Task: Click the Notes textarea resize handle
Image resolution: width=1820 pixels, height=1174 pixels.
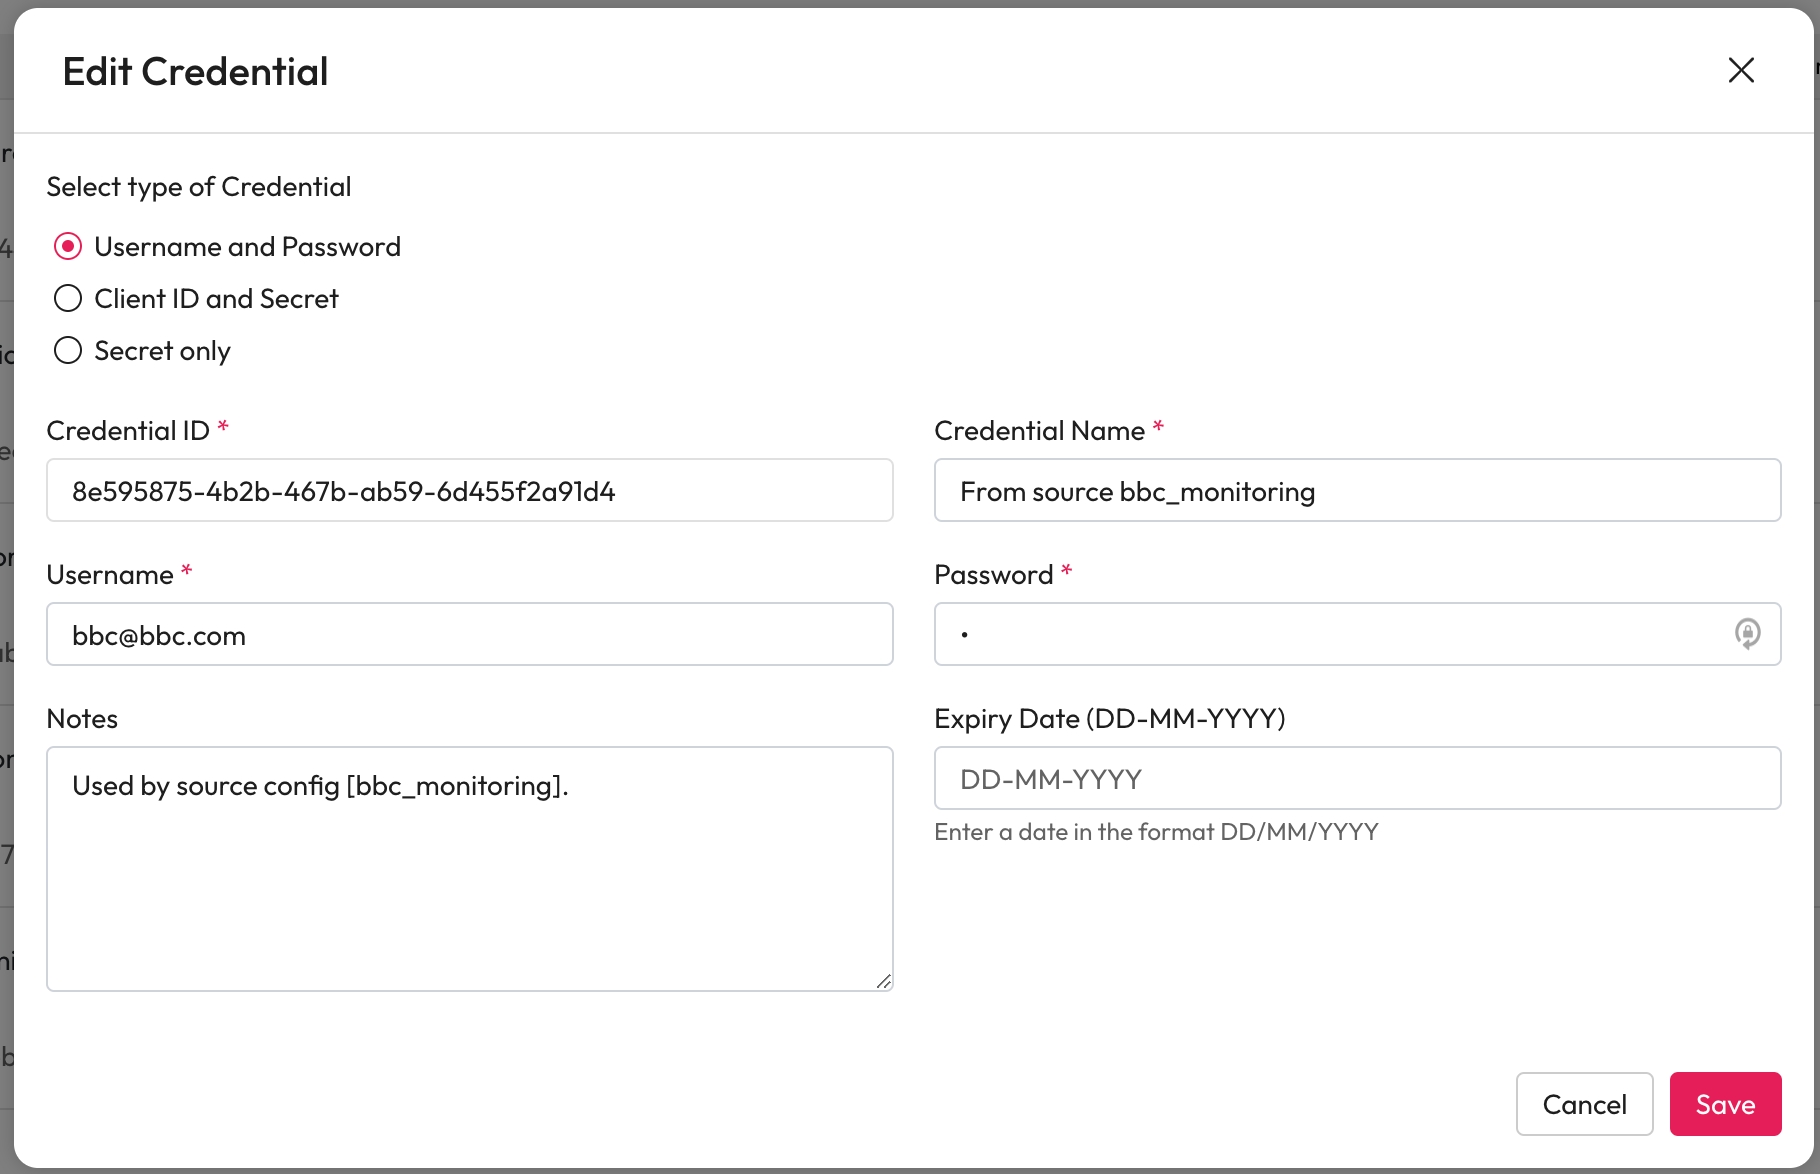Action: [883, 981]
